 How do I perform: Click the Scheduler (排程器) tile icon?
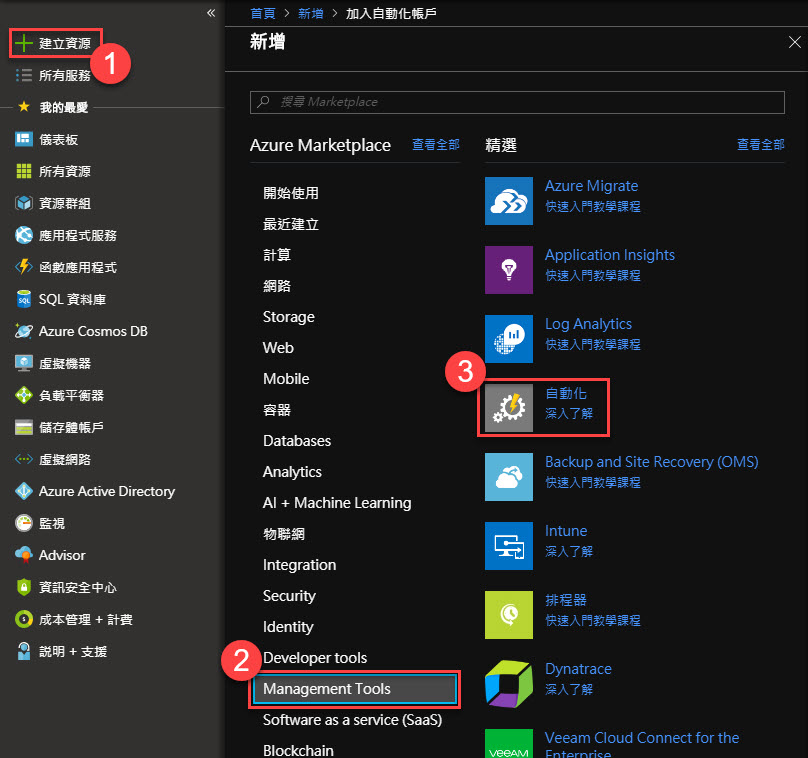[x=509, y=615]
